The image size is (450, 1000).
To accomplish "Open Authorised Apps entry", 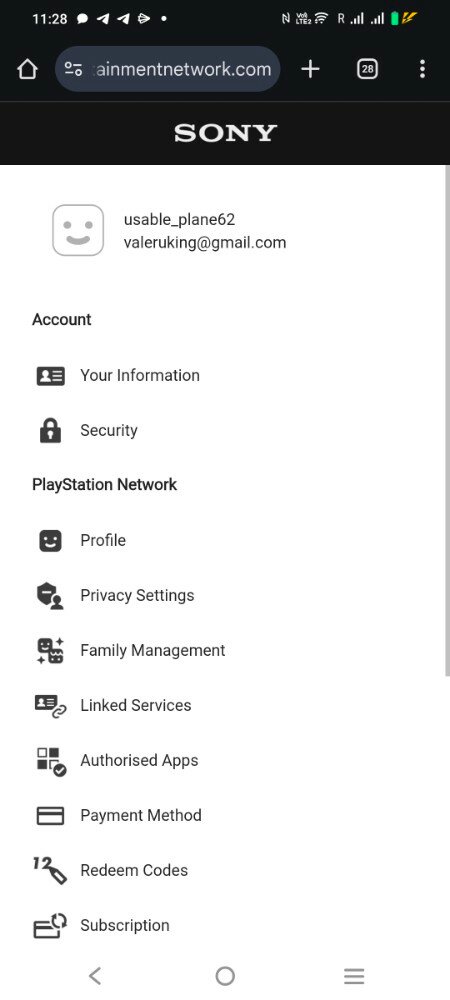I will tap(139, 760).
